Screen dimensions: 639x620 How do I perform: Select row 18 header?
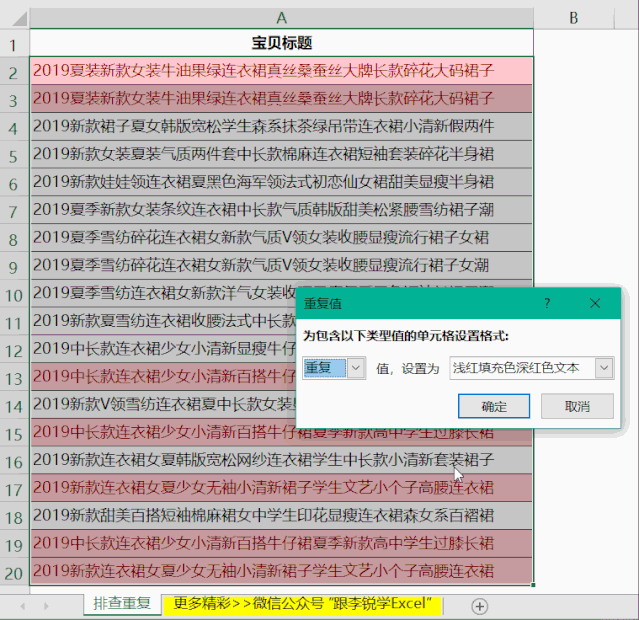click(14, 518)
